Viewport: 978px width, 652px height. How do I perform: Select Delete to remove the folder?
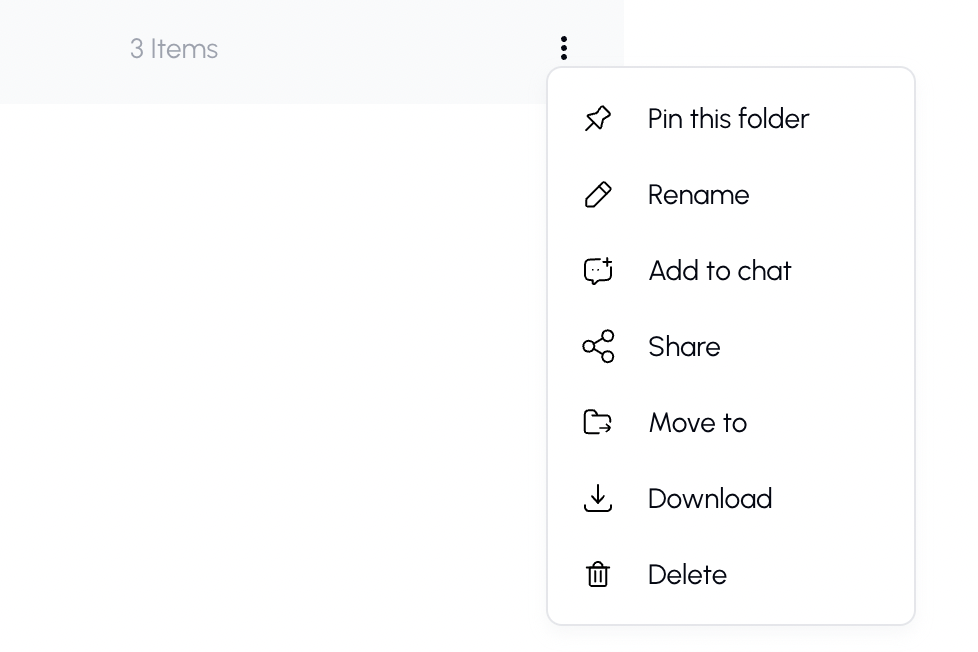(687, 574)
